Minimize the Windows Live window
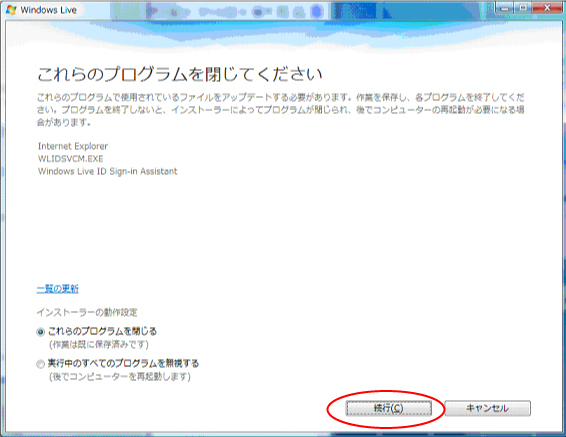 click(x=505, y=8)
